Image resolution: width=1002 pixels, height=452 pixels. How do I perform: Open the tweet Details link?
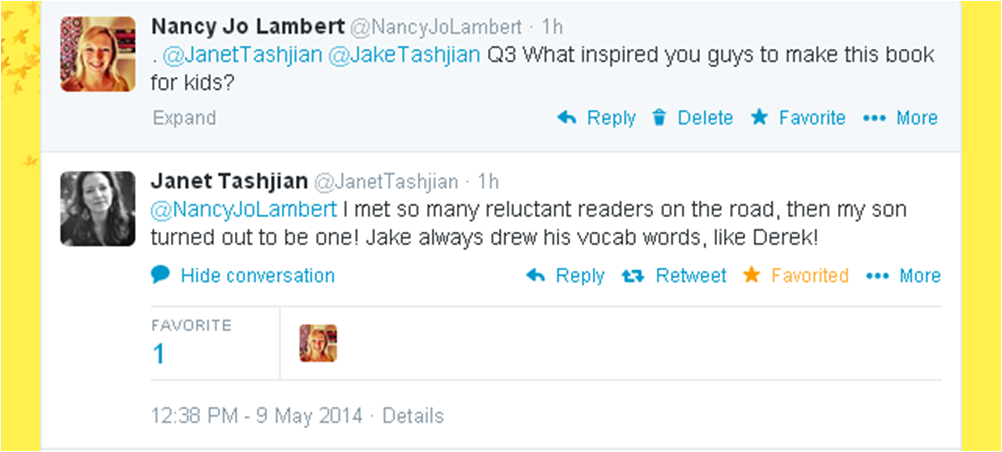click(413, 416)
